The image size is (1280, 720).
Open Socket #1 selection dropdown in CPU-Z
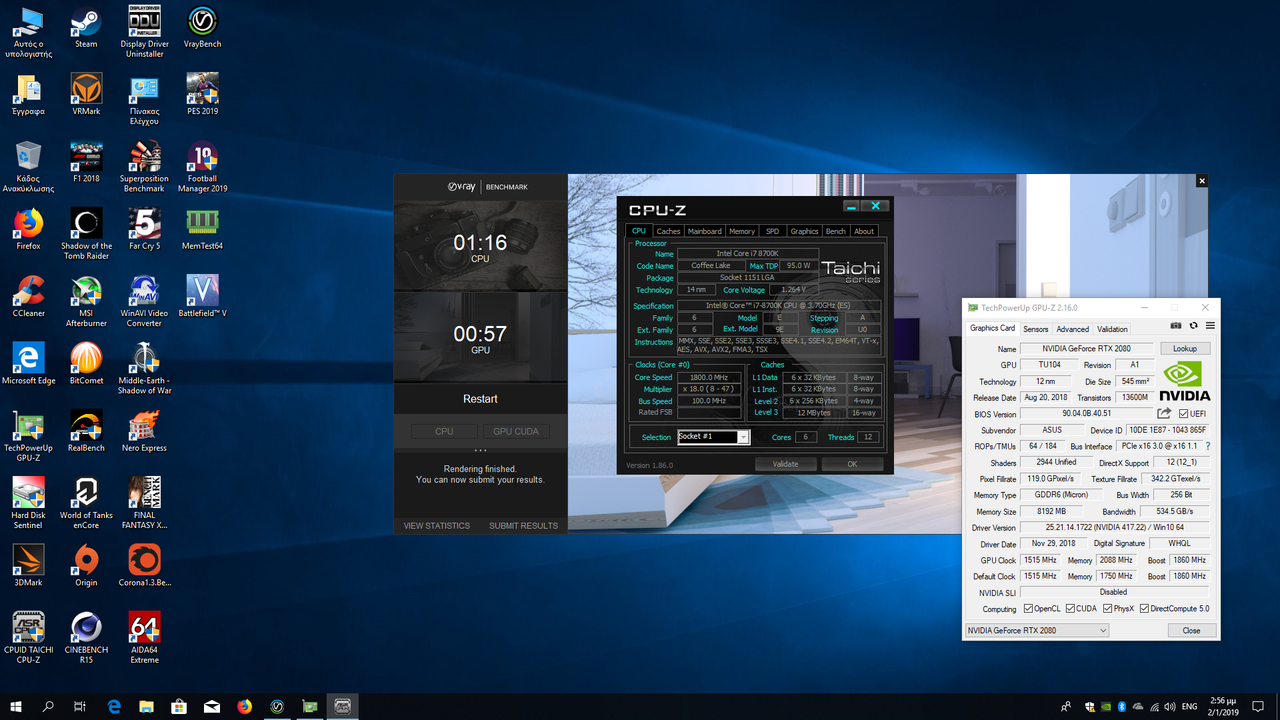713,437
